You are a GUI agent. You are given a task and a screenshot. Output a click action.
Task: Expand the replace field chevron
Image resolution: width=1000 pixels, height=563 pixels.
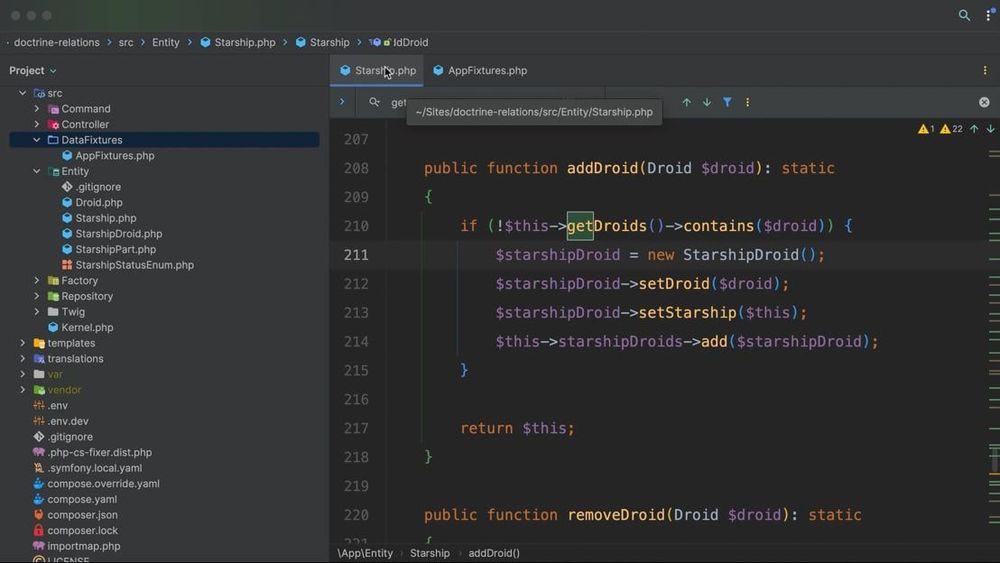tap(342, 101)
